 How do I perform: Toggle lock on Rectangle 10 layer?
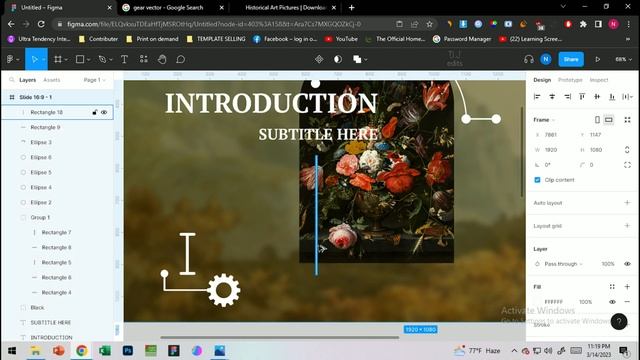pyautogui.click(x=95, y=112)
